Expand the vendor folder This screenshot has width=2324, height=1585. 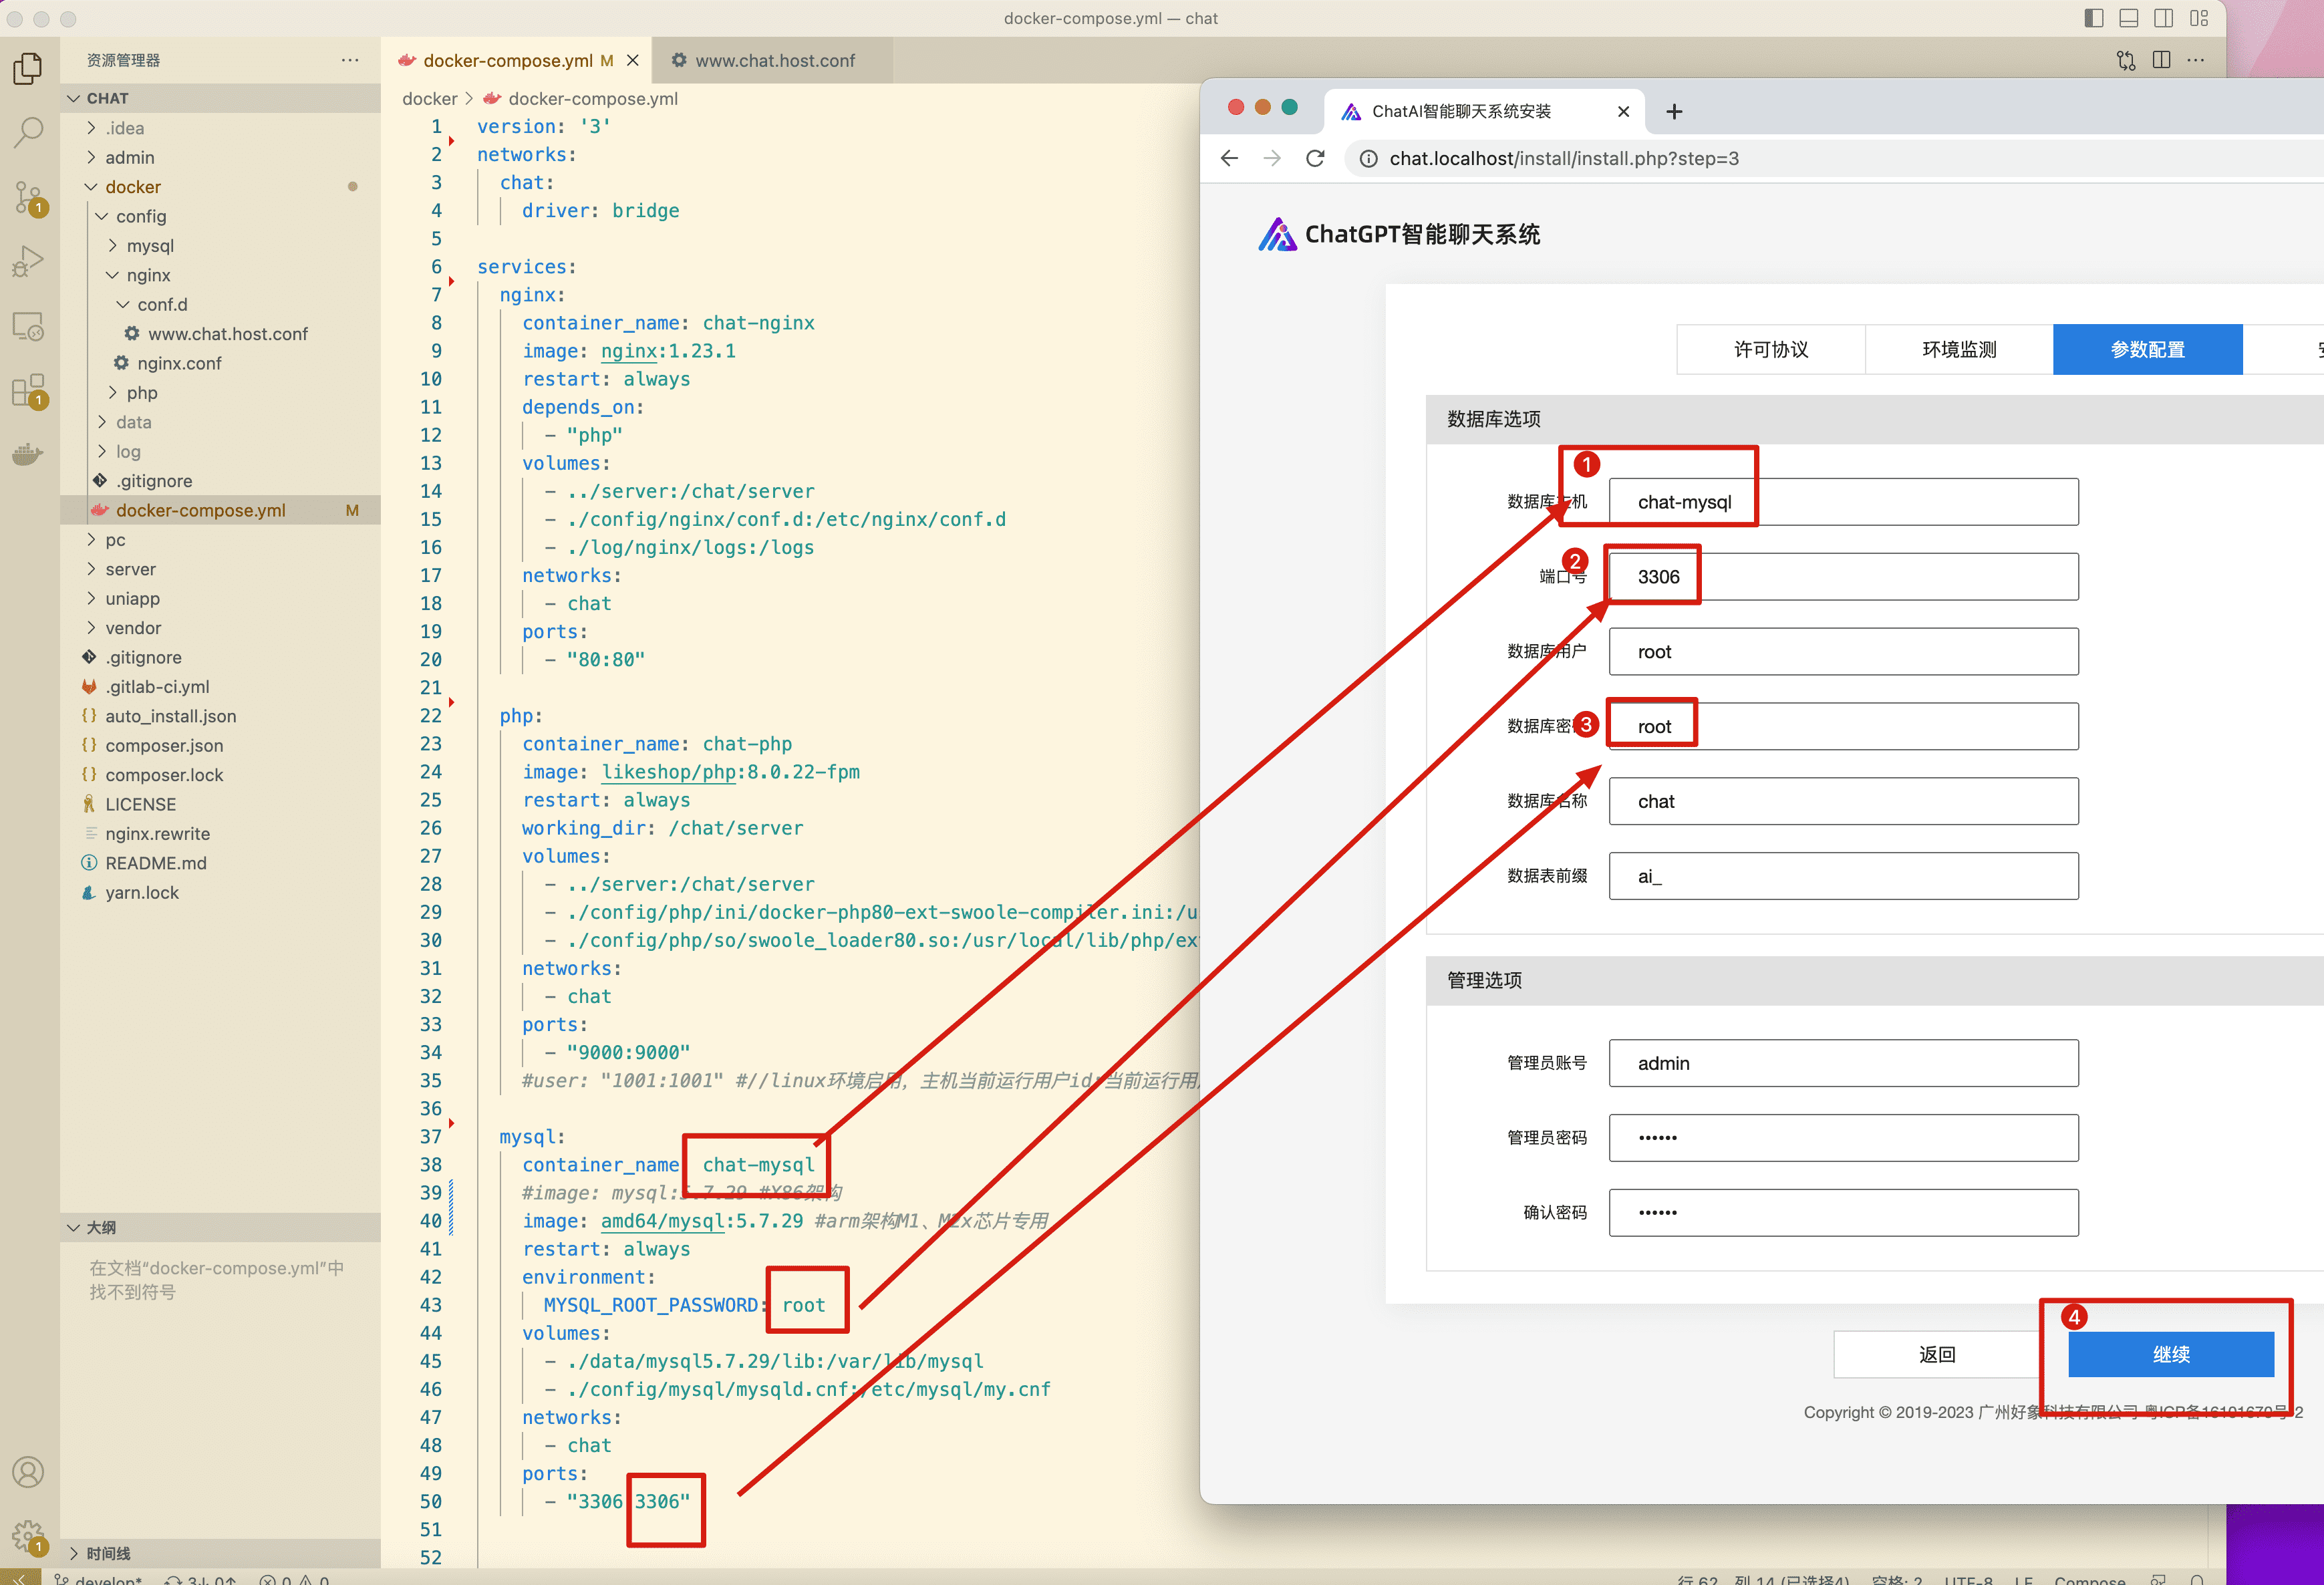220,628
